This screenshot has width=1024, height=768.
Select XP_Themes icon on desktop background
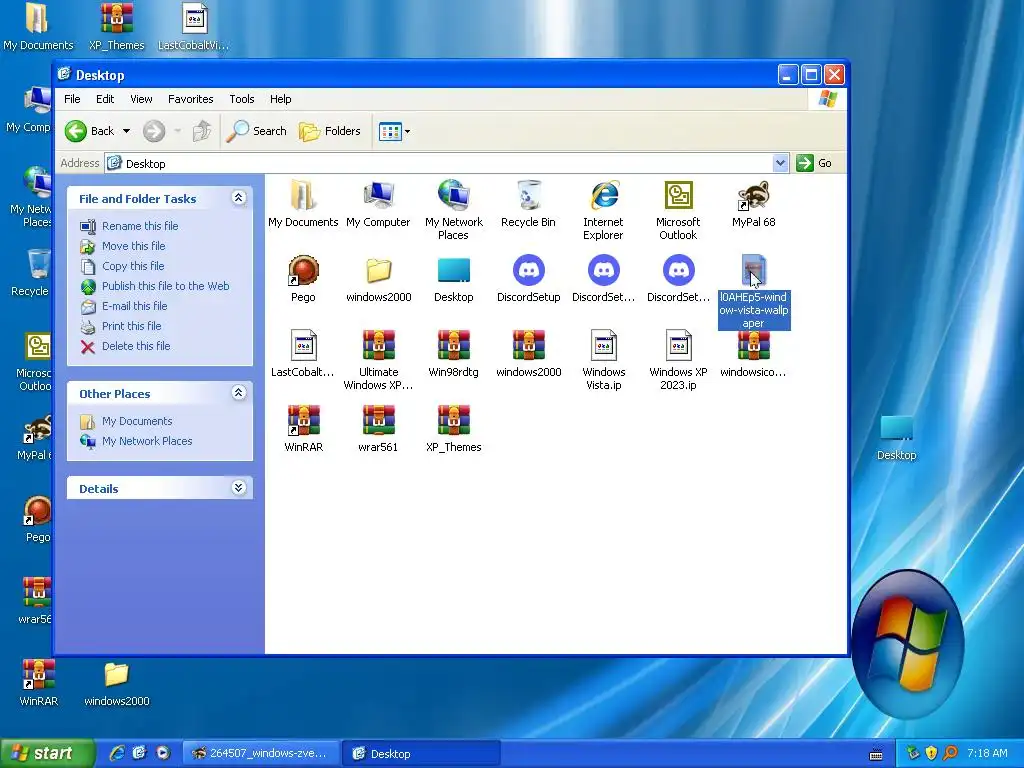117,19
